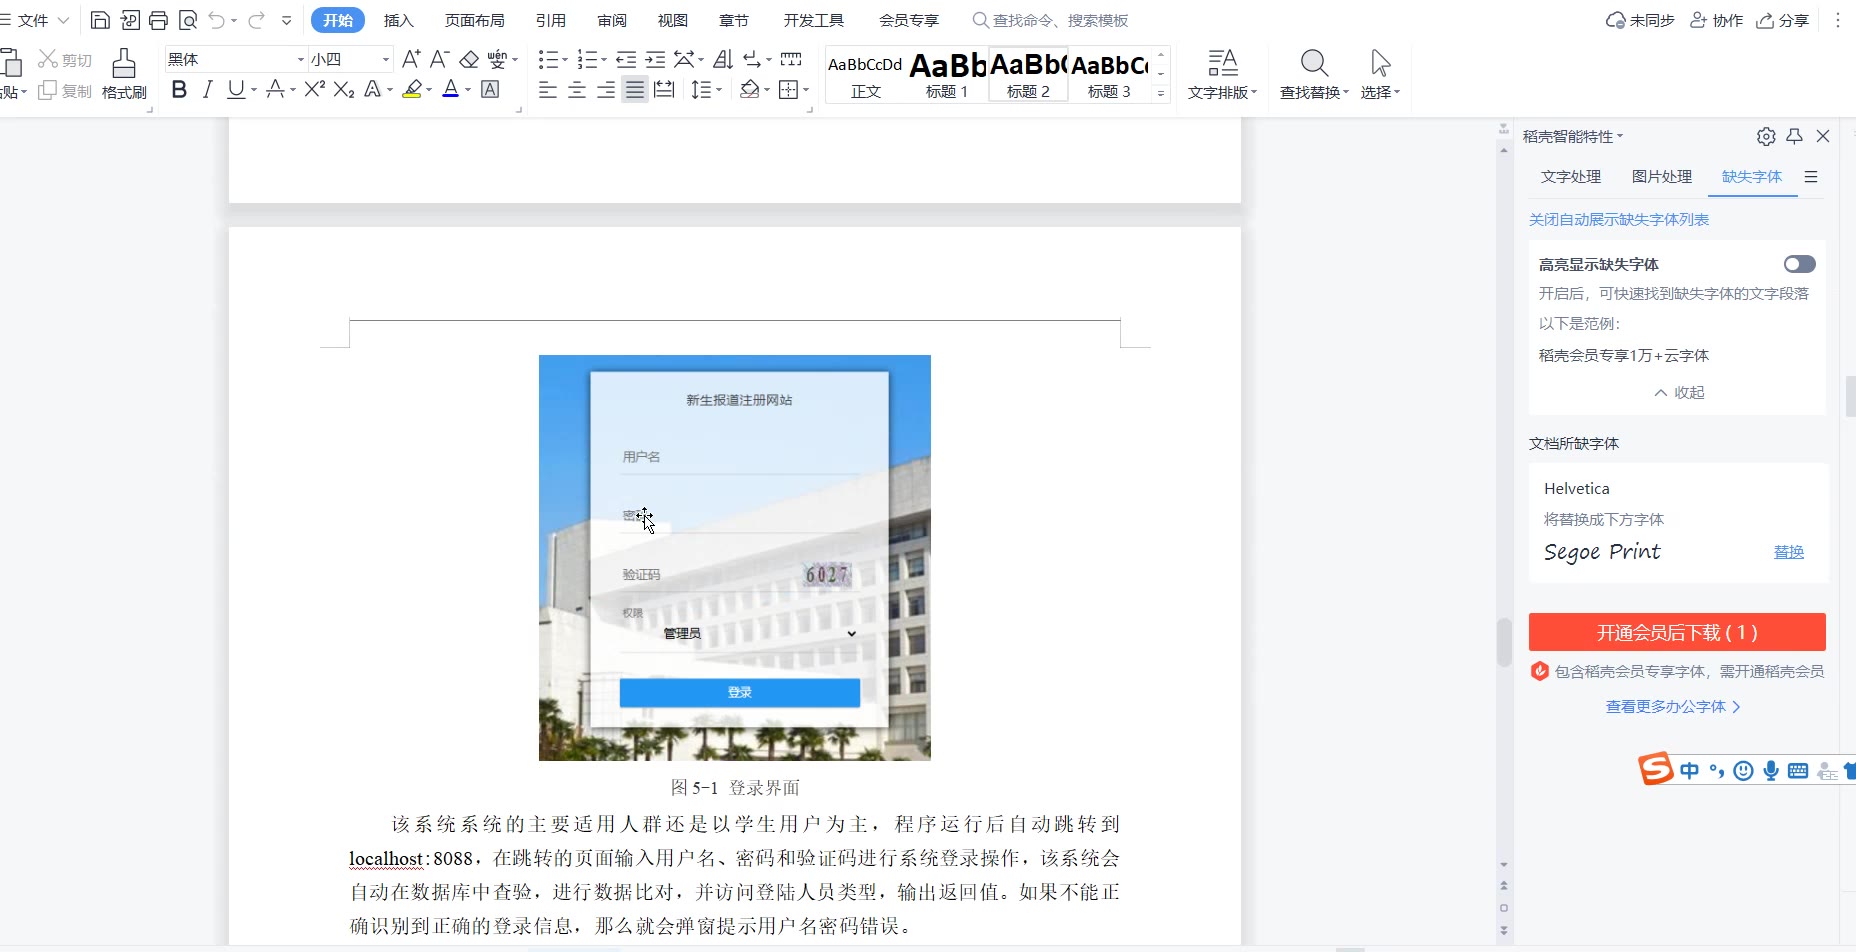The height and width of the screenshot is (952, 1856).
Task: Click the Increase Font Size icon
Action: point(411,59)
